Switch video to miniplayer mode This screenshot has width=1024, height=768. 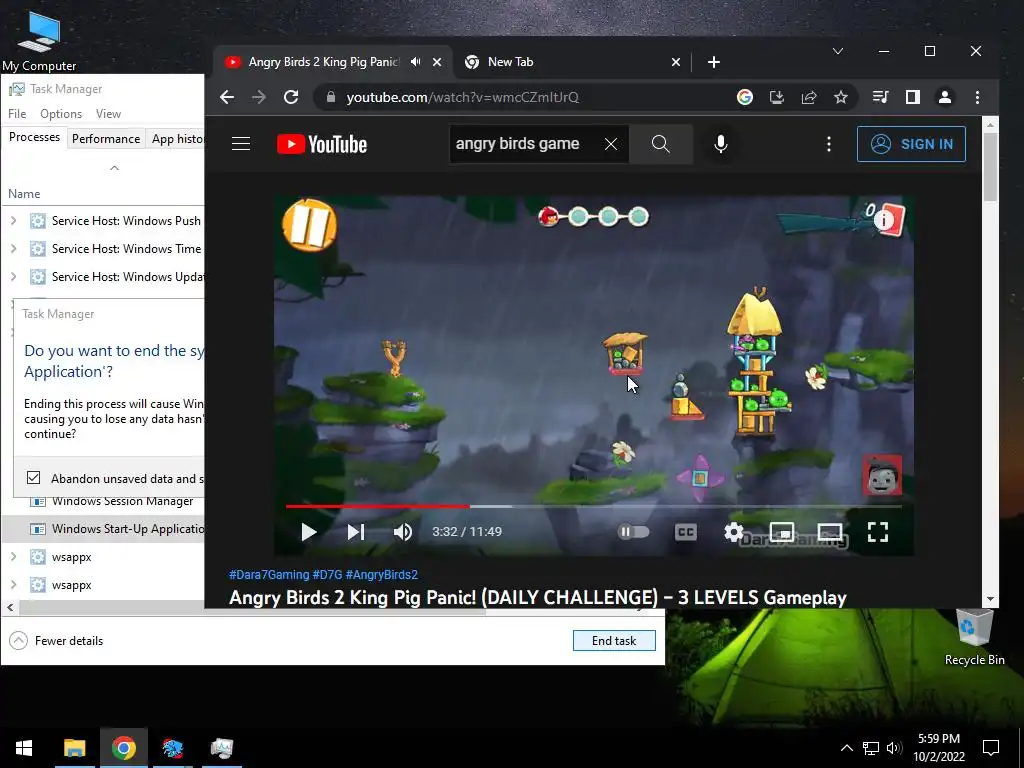782,532
